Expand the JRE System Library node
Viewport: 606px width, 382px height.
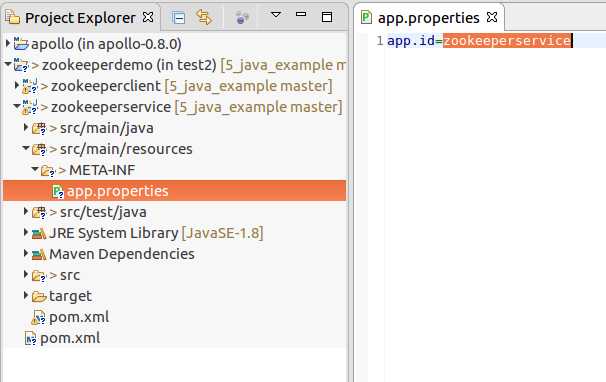pyautogui.click(x=26, y=232)
